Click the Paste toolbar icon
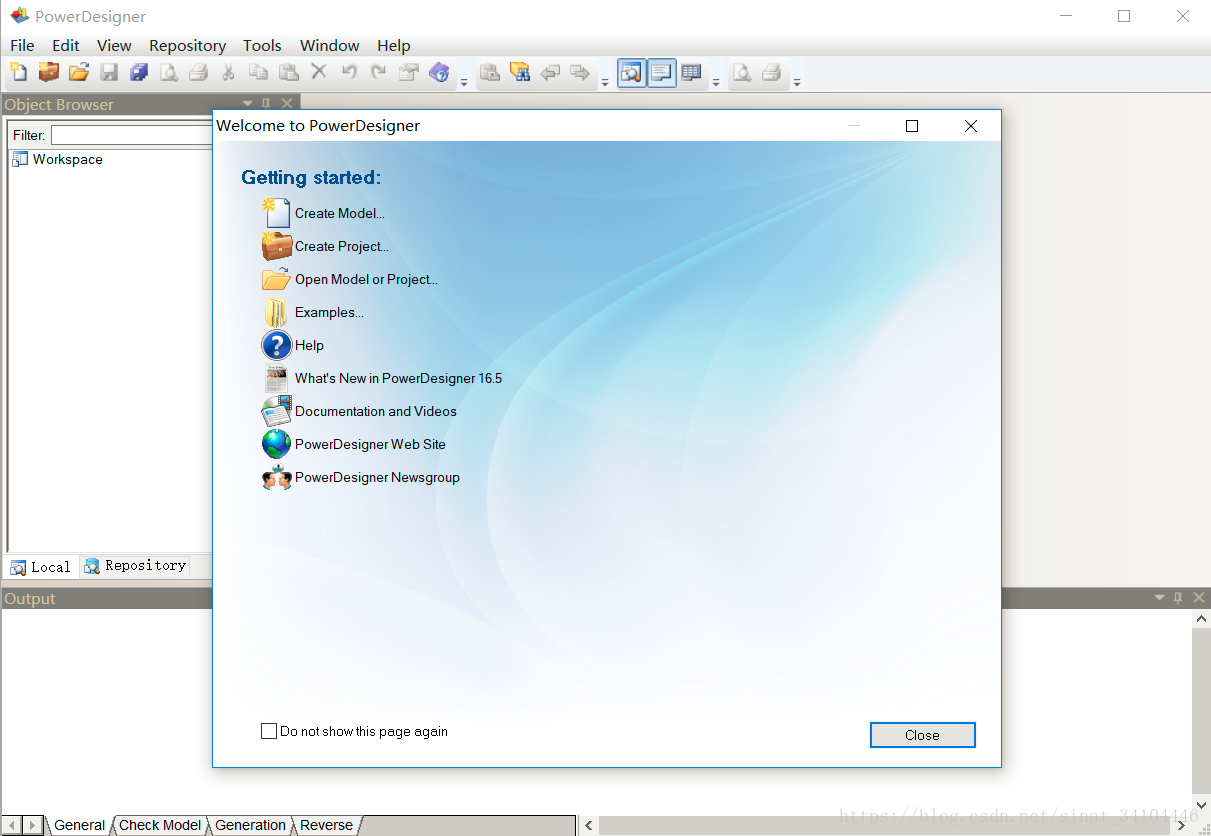Screen dimensions: 1211x836 289,72
